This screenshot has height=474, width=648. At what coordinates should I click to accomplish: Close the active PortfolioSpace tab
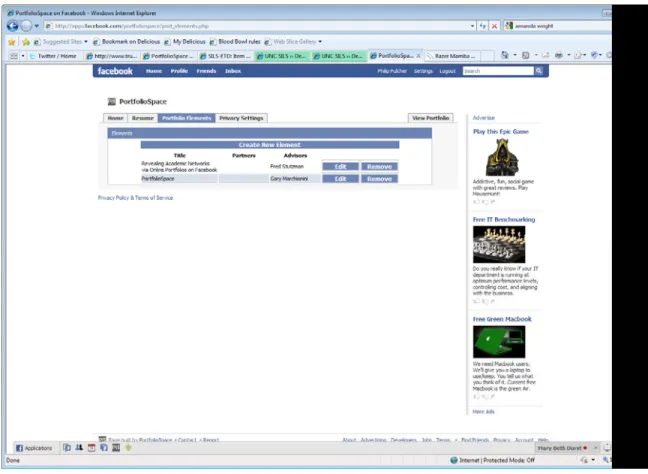pos(418,56)
